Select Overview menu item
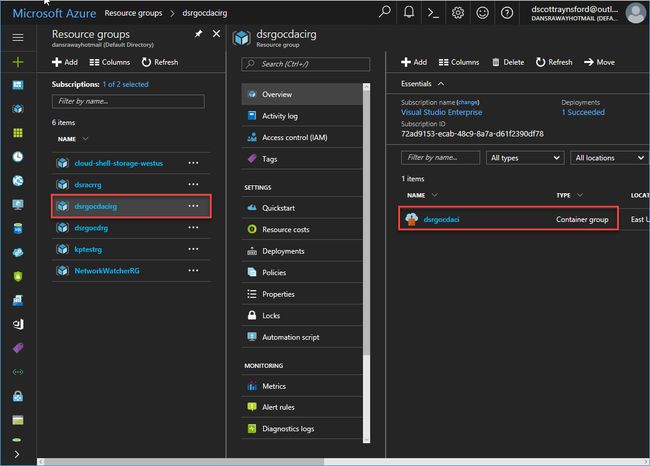 (302, 94)
